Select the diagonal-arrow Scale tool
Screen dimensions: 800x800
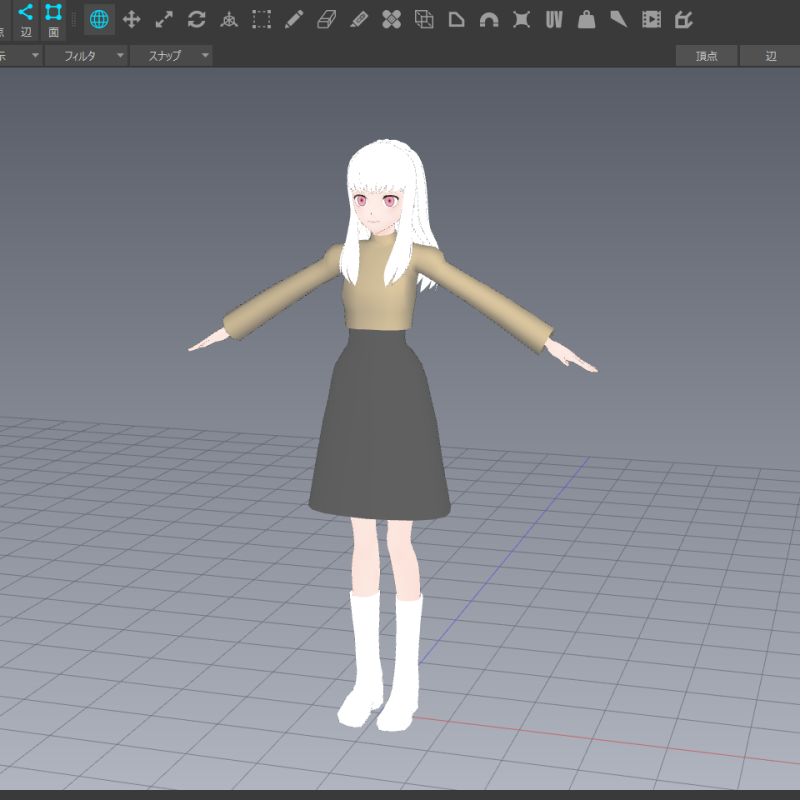pyautogui.click(x=164, y=19)
